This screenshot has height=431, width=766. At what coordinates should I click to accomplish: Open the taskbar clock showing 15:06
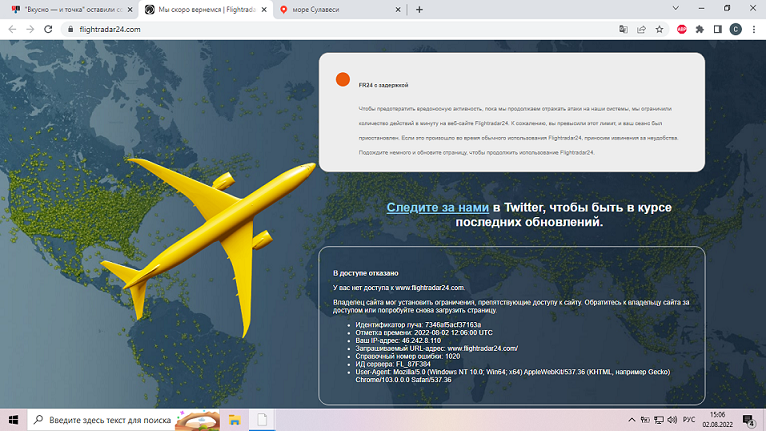tap(718, 420)
